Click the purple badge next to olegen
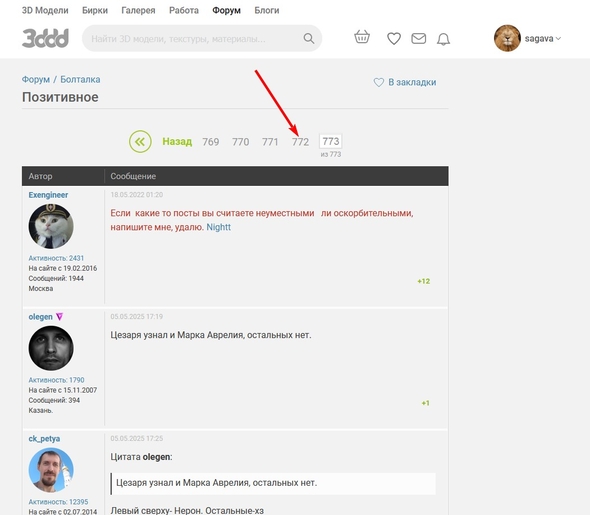This screenshot has height=515, width=590. pyautogui.click(x=59, y=317)
